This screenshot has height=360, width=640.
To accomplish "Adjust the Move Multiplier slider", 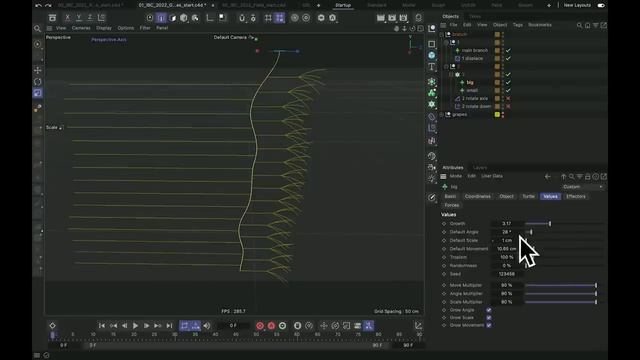I will pos(564,285).
